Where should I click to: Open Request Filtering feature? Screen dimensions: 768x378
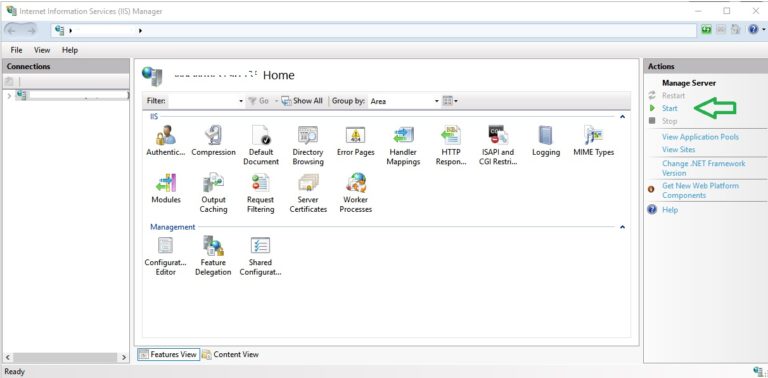tap(261, 193)
